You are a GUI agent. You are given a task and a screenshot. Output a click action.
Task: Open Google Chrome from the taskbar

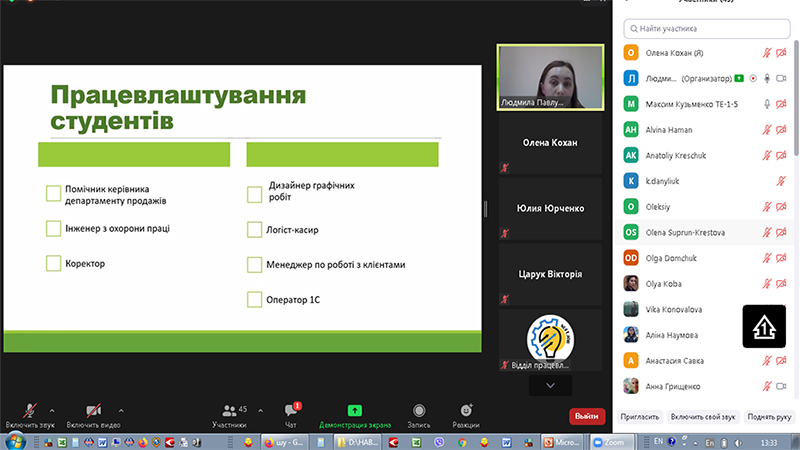click(x=462, y=442)
